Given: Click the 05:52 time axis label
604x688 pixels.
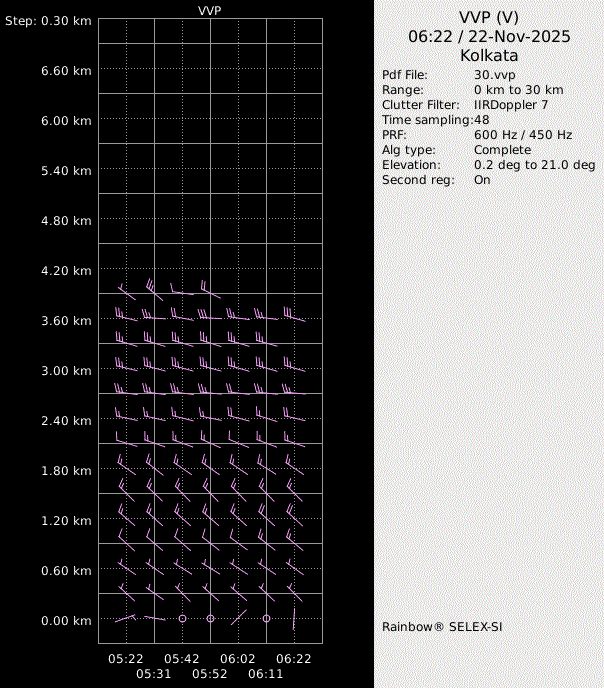Looking at the screenshot, I should pos(210,674).
